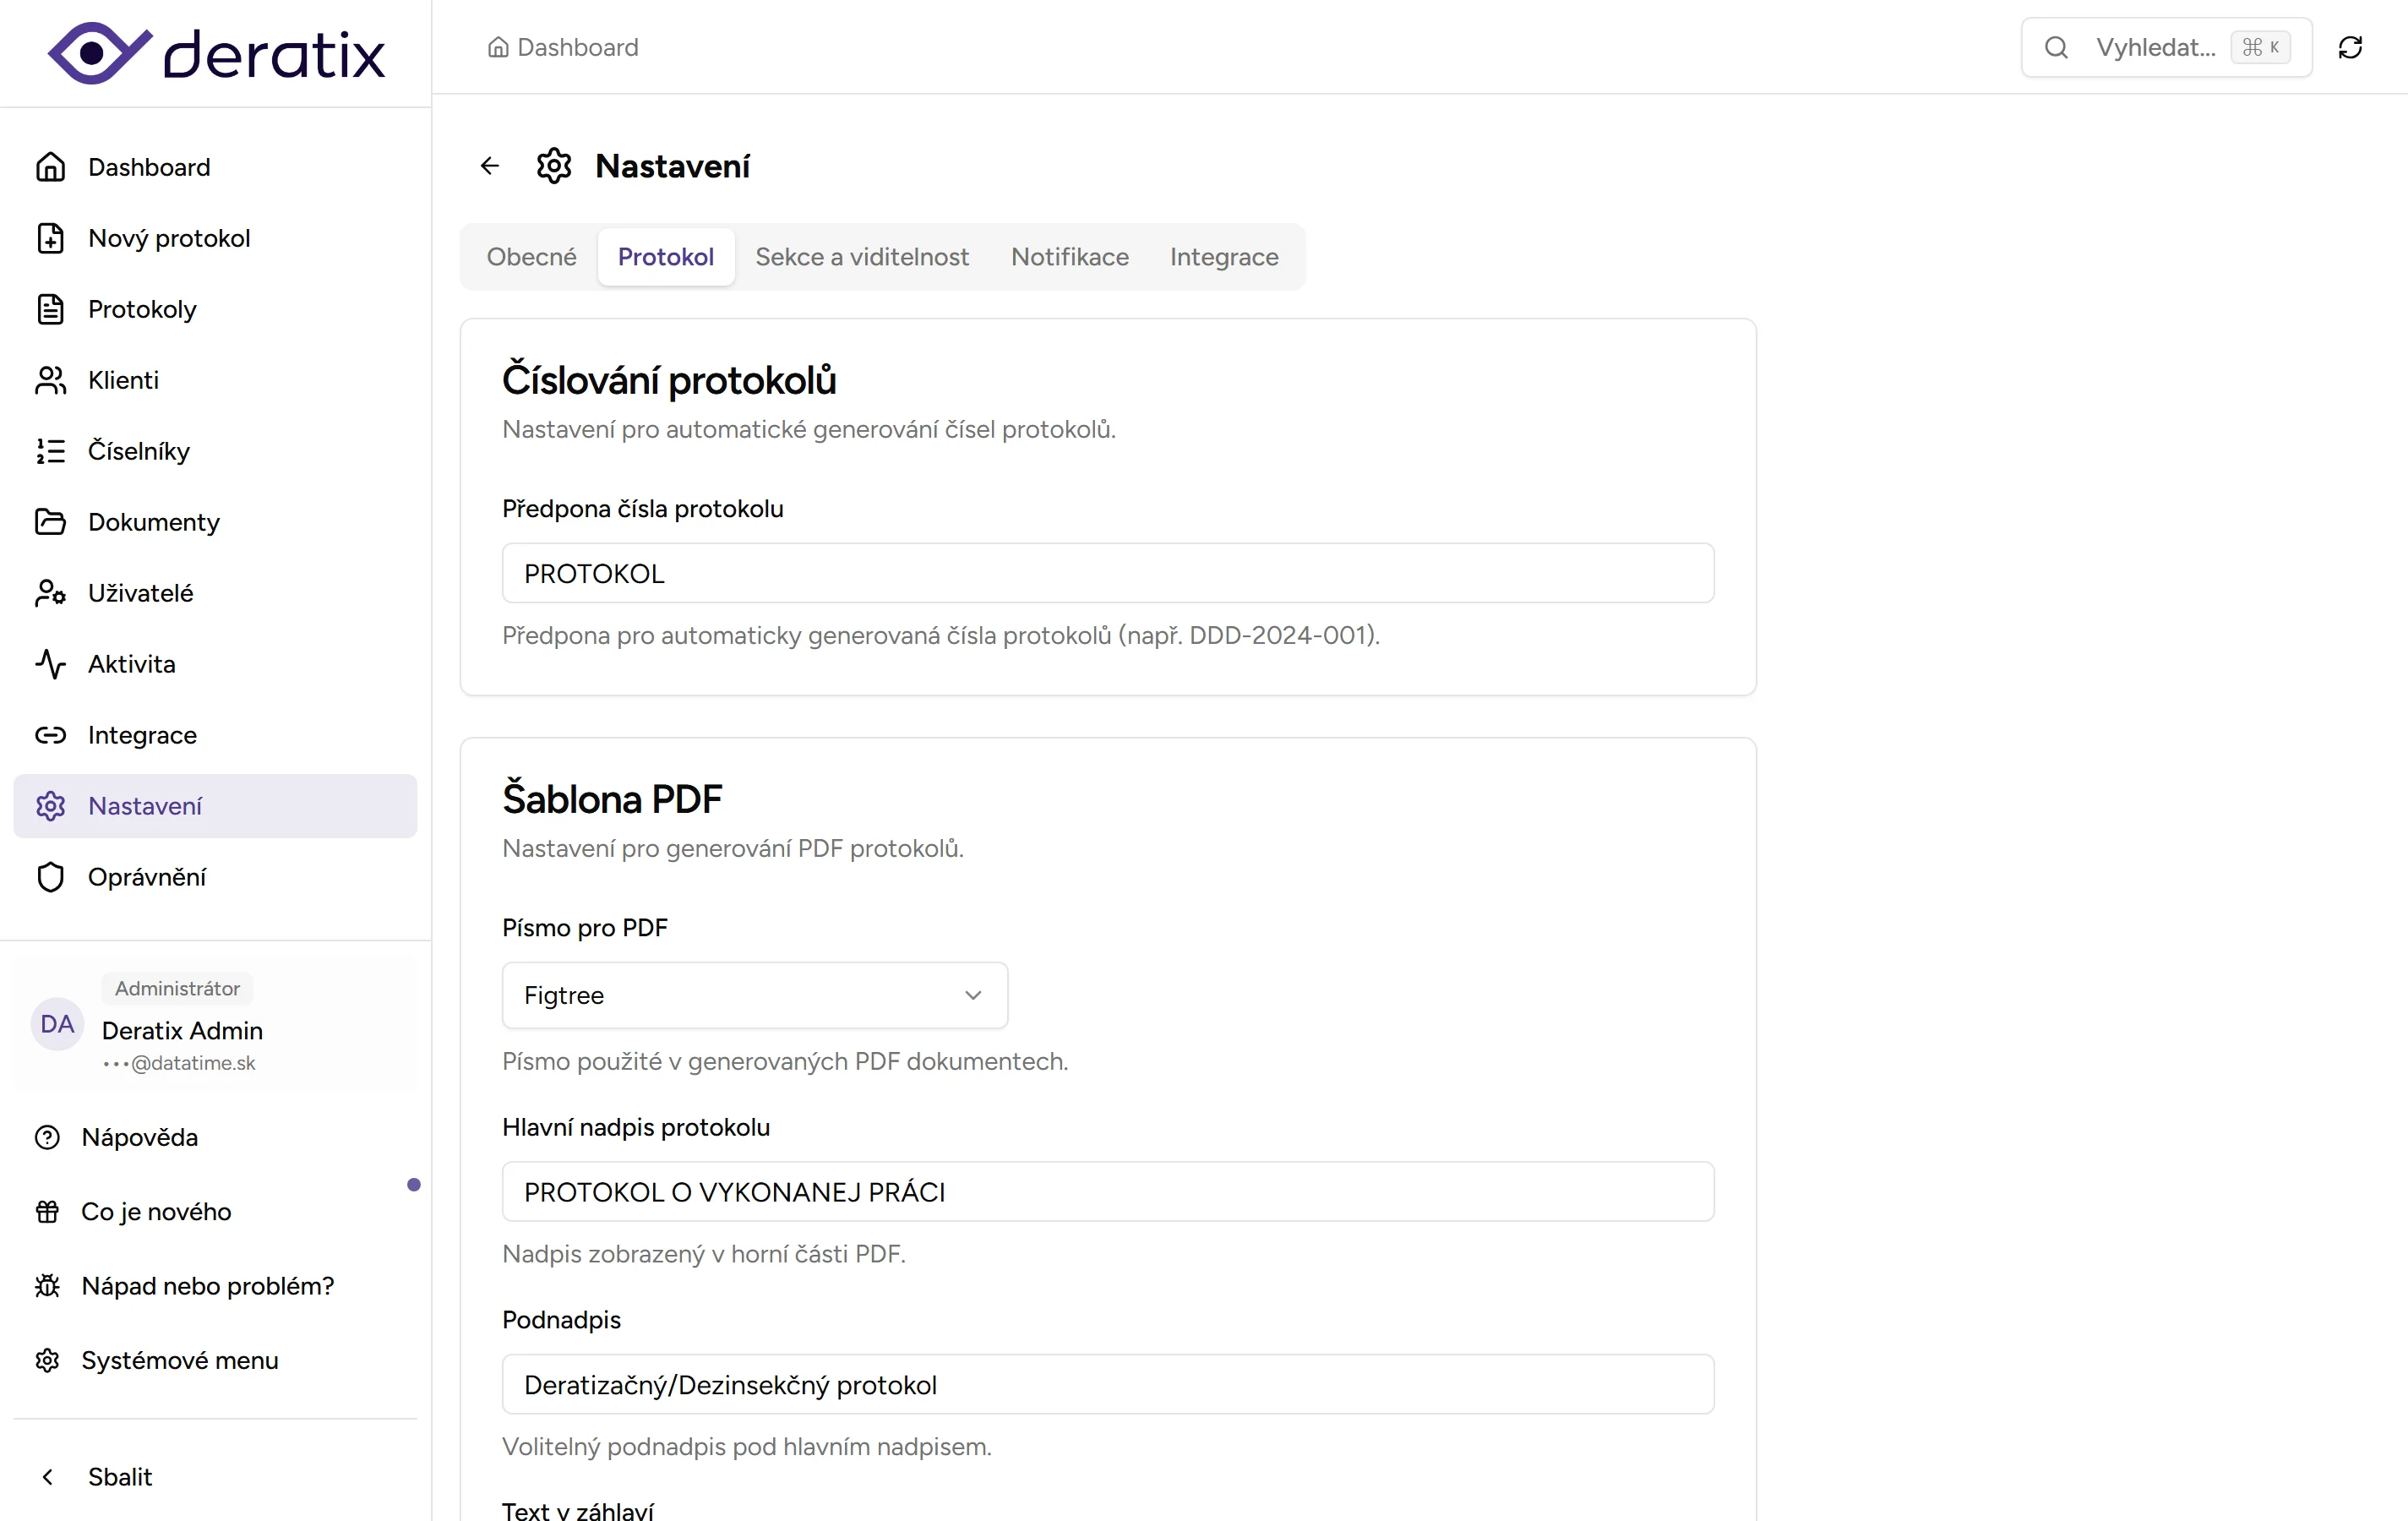The width and height of the screenshot is (2408, 1521).
Task: Click the Co je nového link
Action: pos(157,1211)
